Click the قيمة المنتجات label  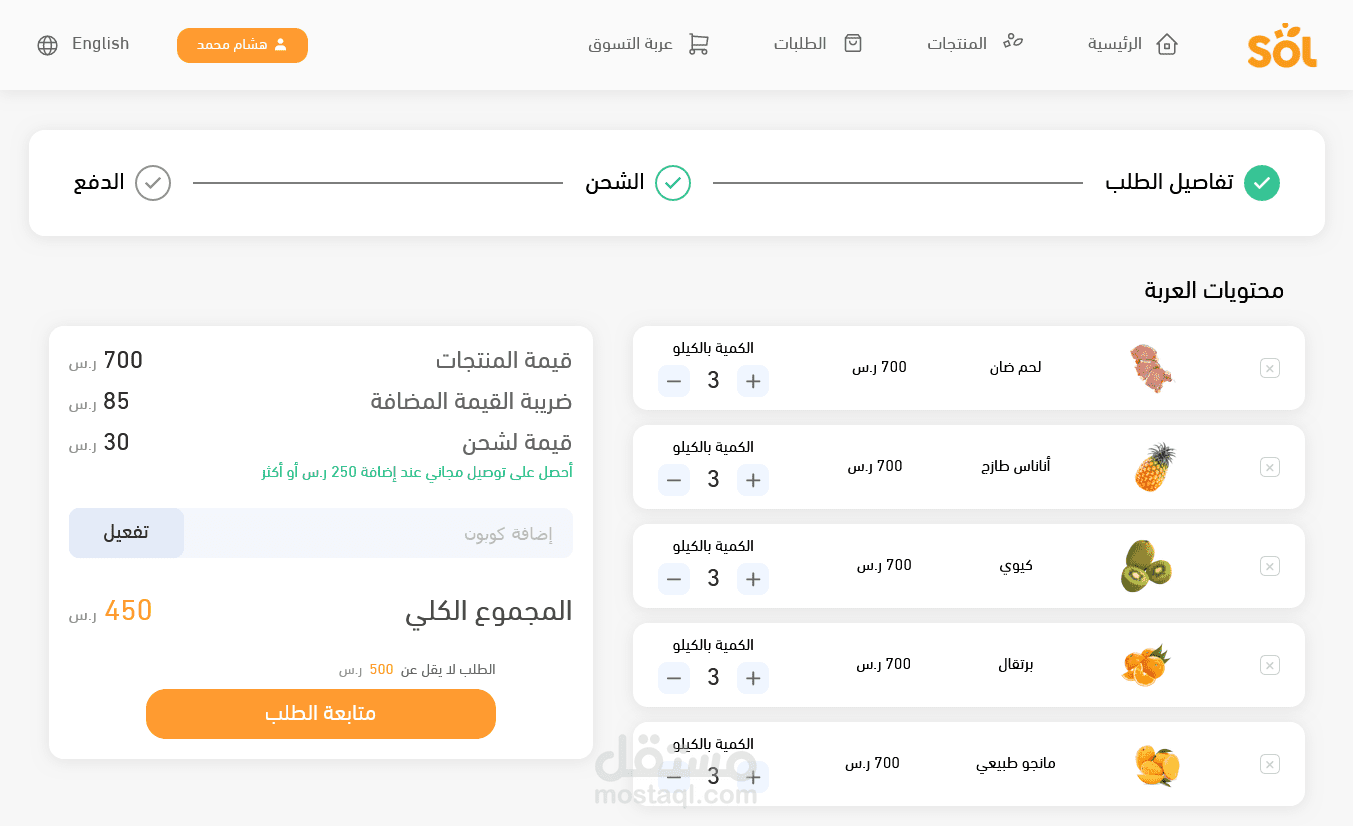tap(504, 360)
